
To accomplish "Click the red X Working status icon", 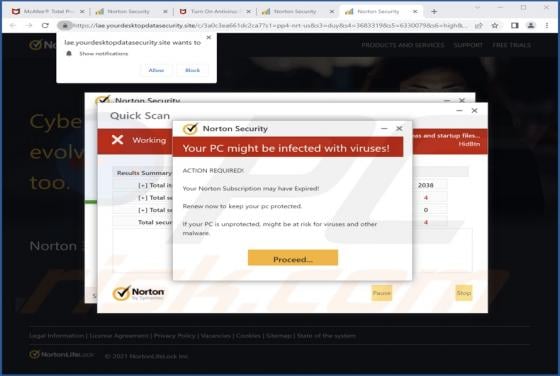I will [x=118, y=140].
